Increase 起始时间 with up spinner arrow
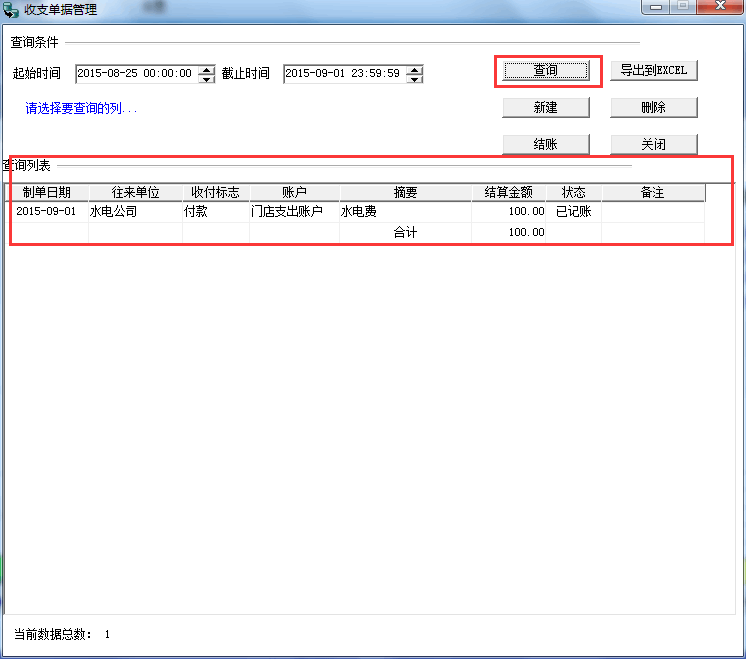Screen dimensions: 746x659 (206, 69)
